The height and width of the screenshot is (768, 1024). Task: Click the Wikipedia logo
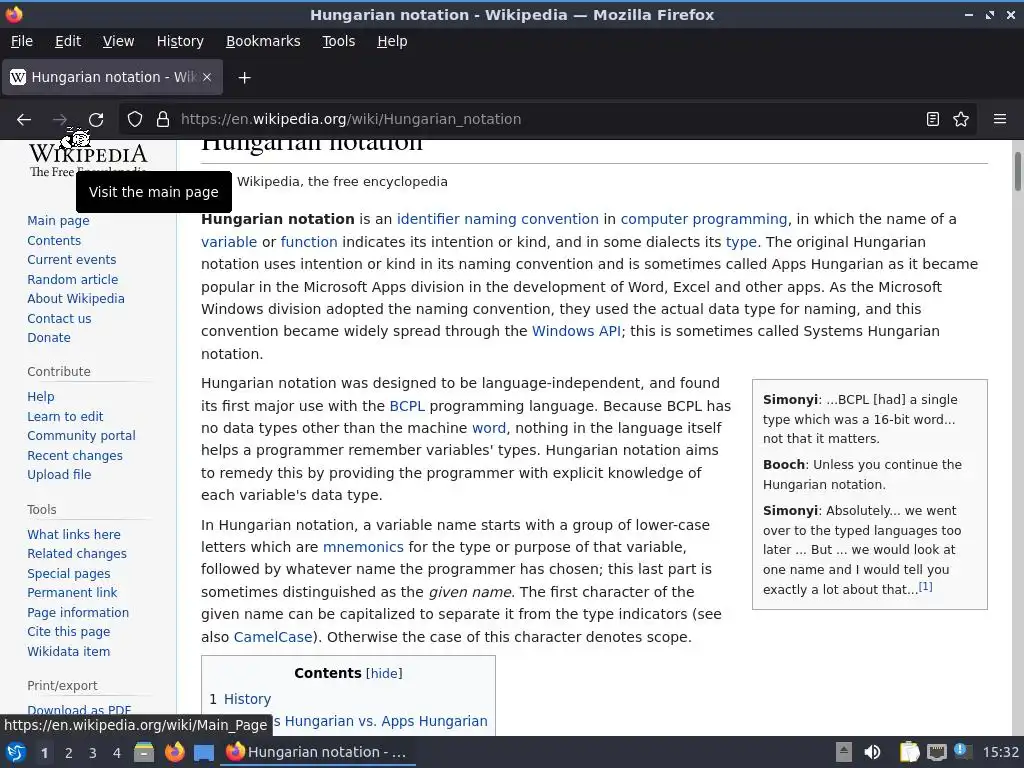click(x=88, y=159)
